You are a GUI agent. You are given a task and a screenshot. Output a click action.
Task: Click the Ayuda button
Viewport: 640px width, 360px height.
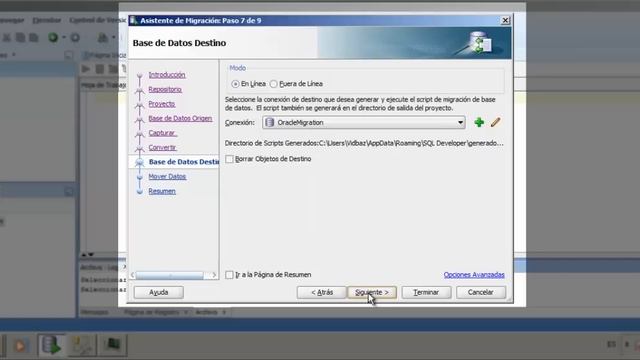tap(159, 292)
